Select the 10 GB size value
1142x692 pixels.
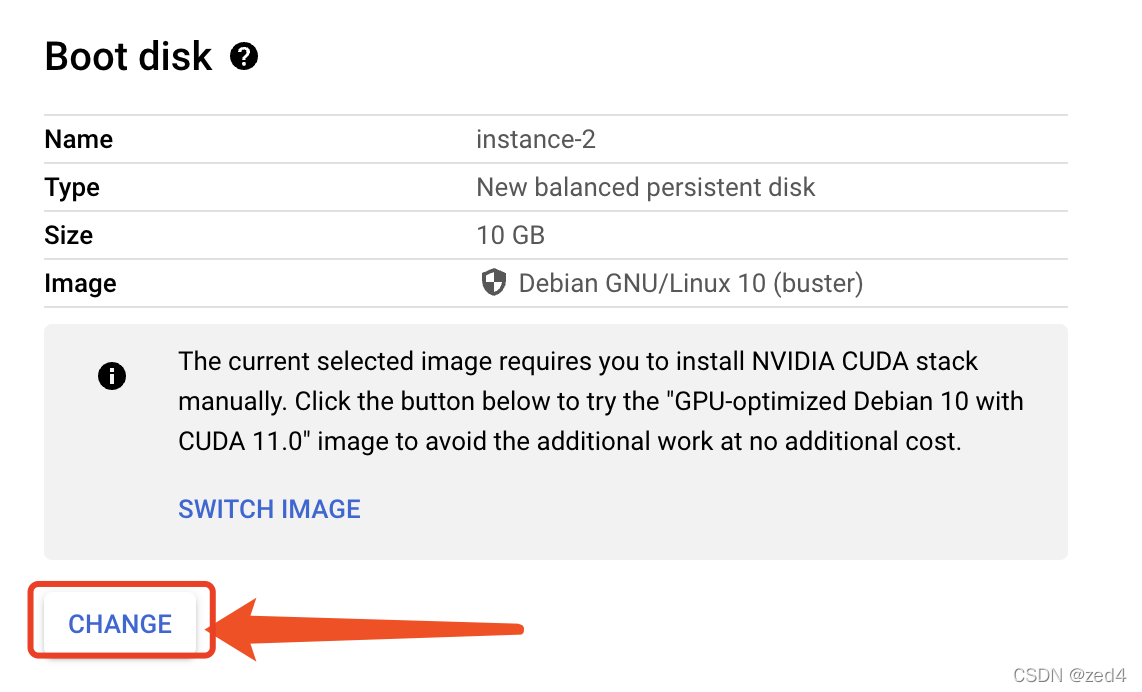(511, 235)
